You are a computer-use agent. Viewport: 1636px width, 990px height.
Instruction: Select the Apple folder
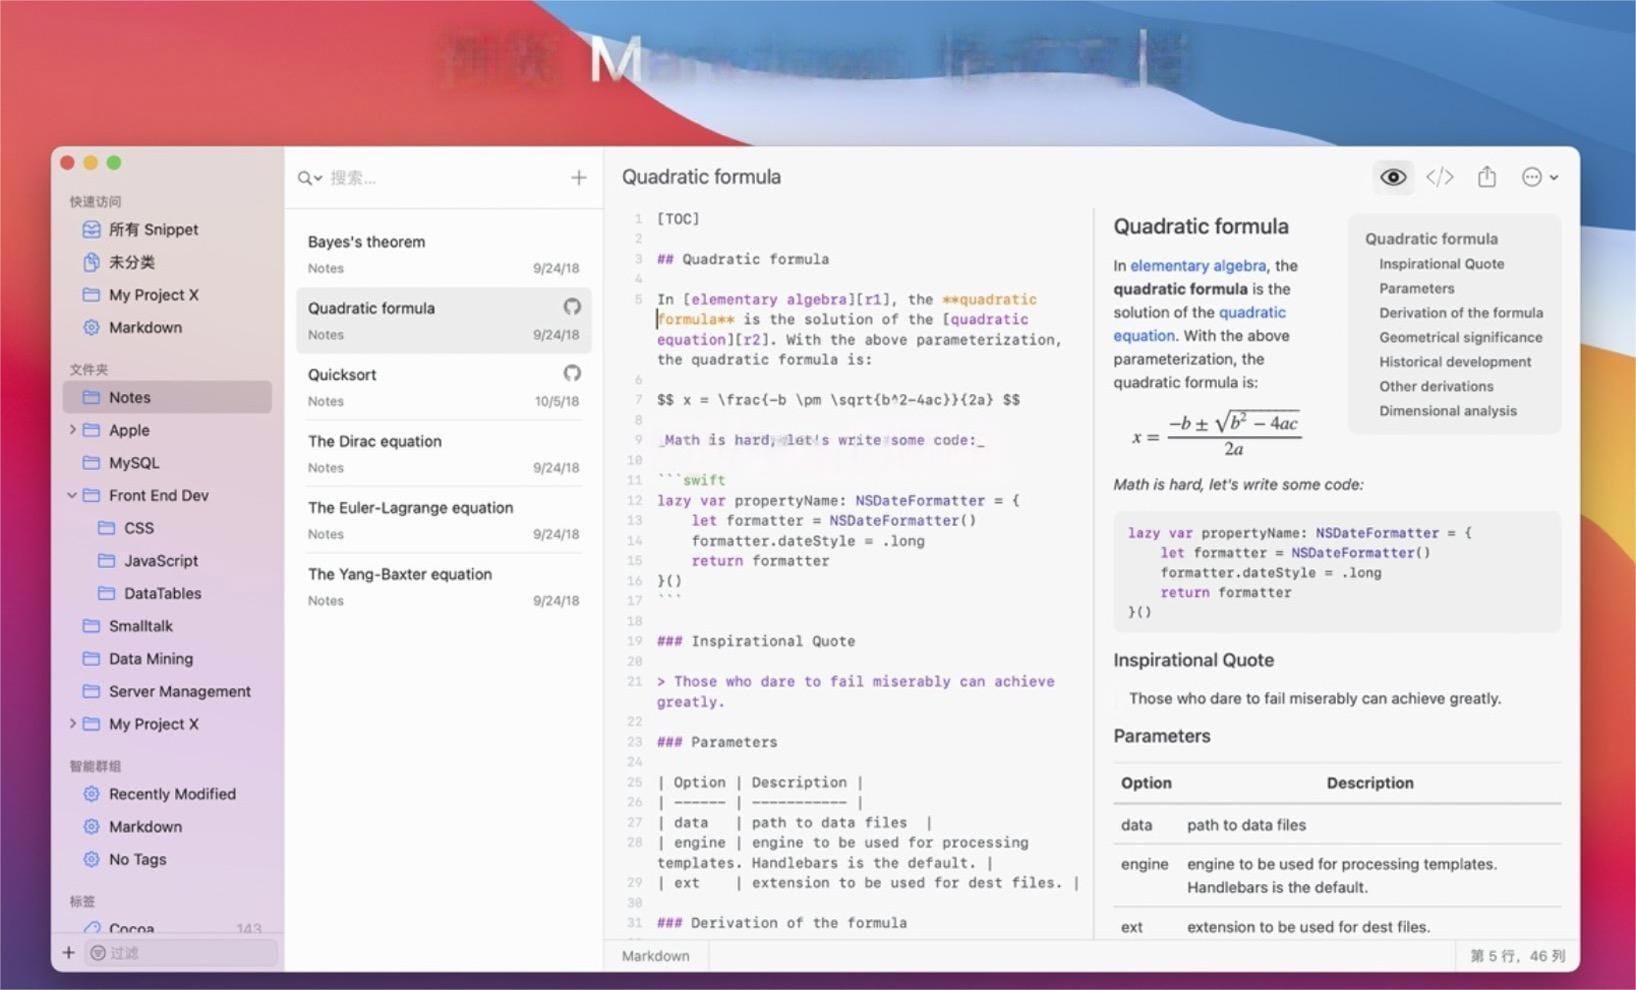click(x=129, y=430)
